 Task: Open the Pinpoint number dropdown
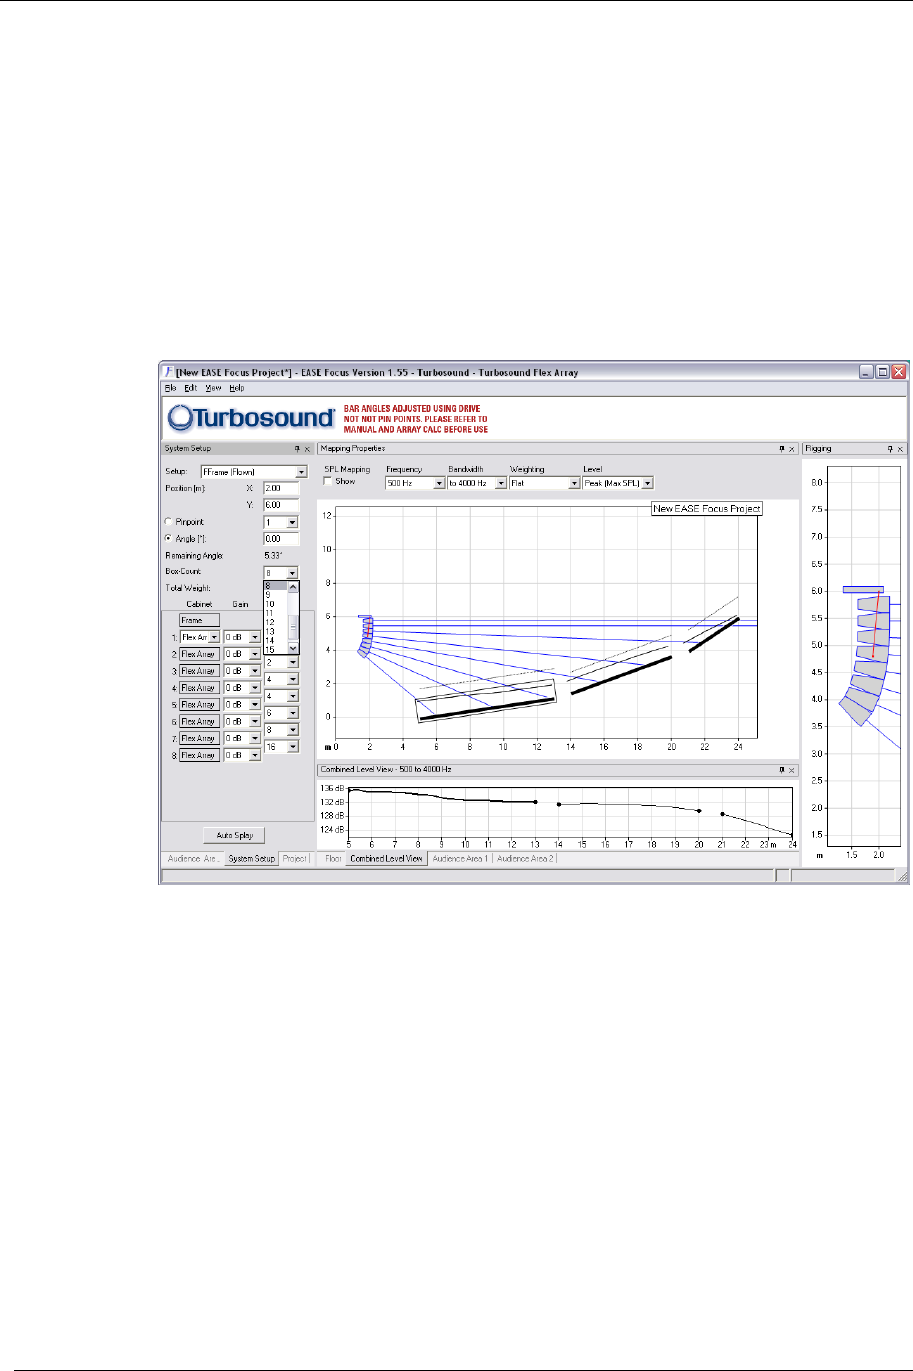click(292, 522)
